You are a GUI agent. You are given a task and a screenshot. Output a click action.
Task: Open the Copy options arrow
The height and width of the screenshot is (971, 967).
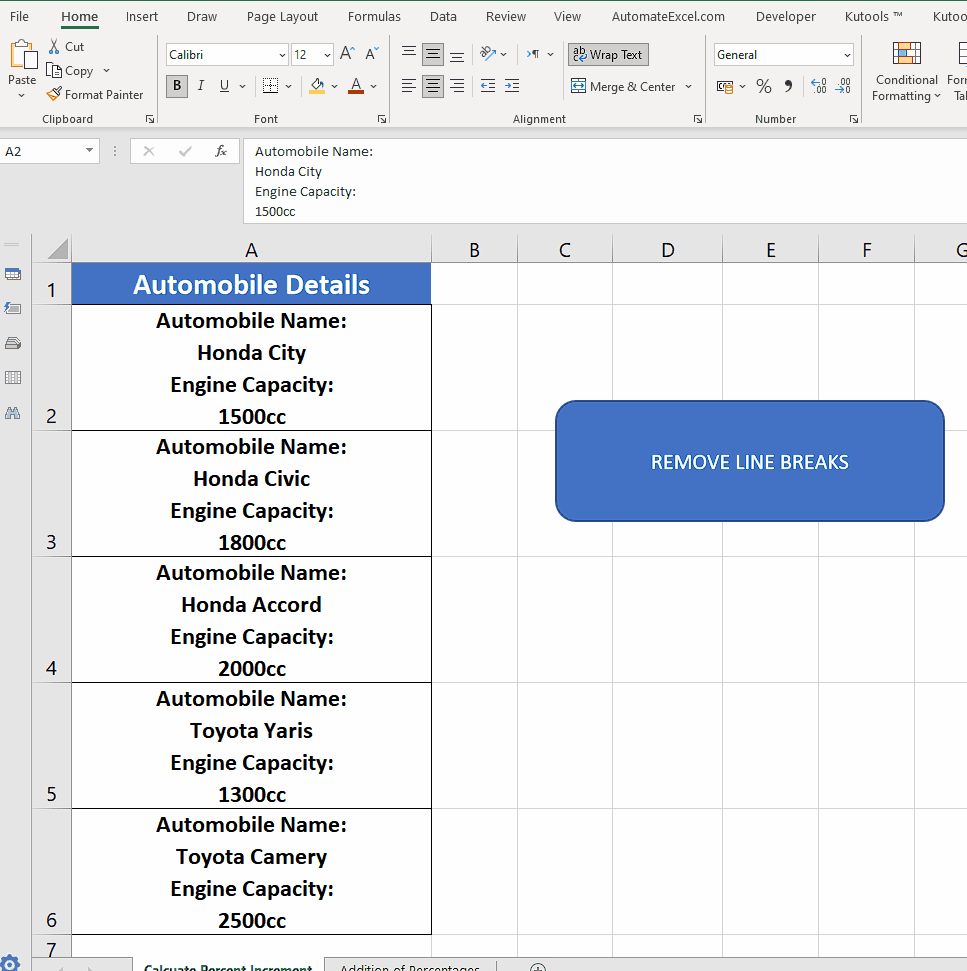point(106,71)
